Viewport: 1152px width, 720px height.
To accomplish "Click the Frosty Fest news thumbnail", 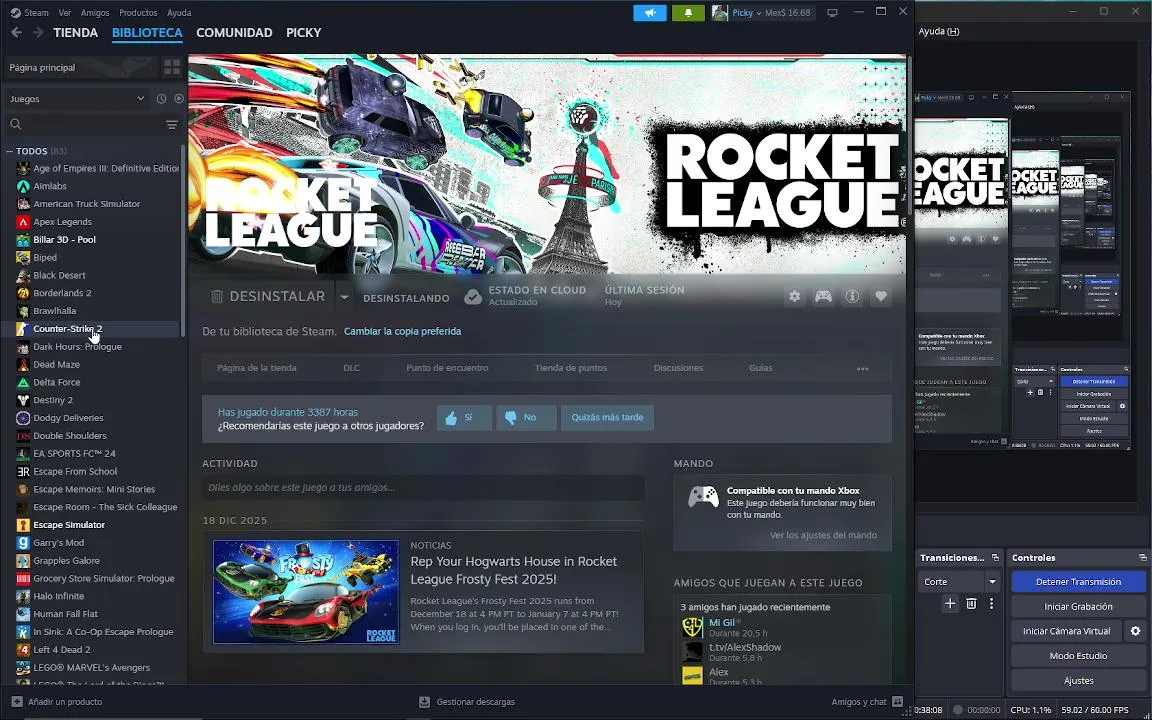I will (306, 591).
